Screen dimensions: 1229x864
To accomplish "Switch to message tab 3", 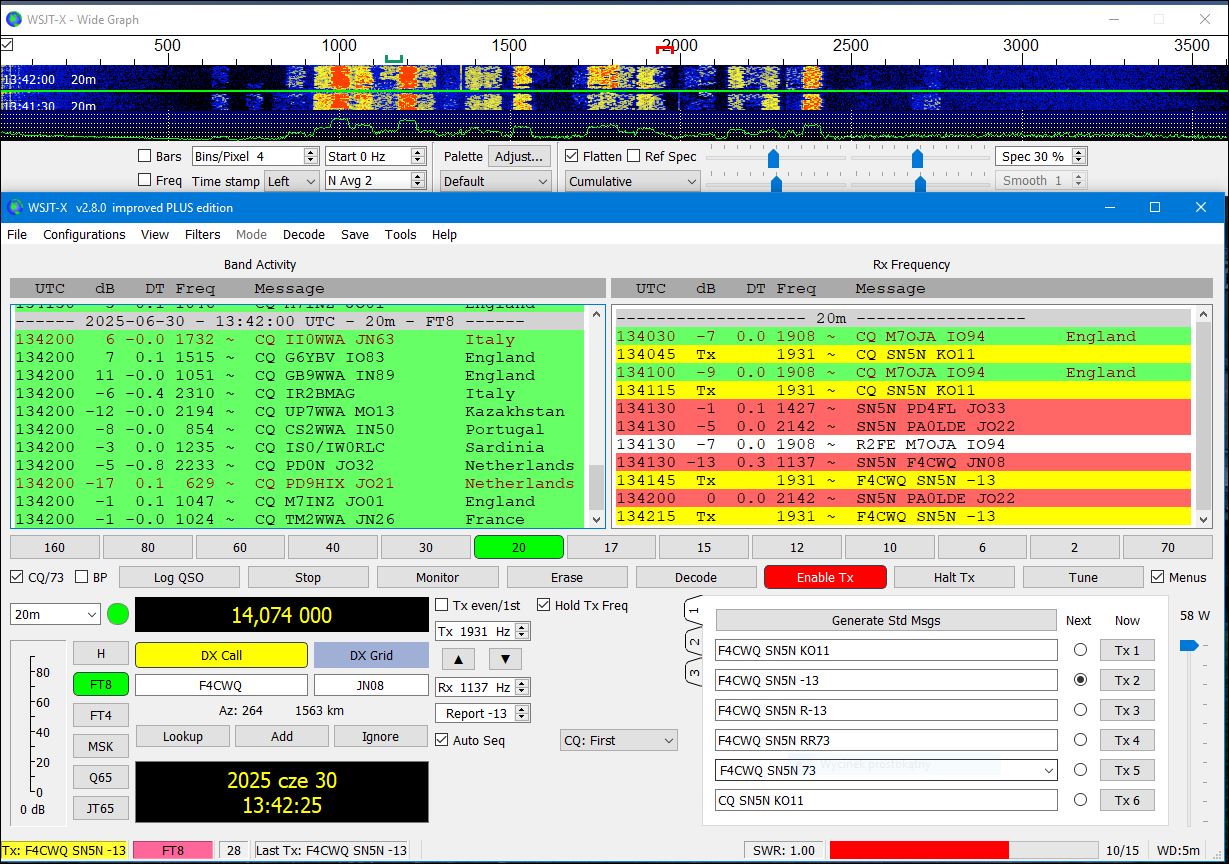I will (x=694, y=672).
